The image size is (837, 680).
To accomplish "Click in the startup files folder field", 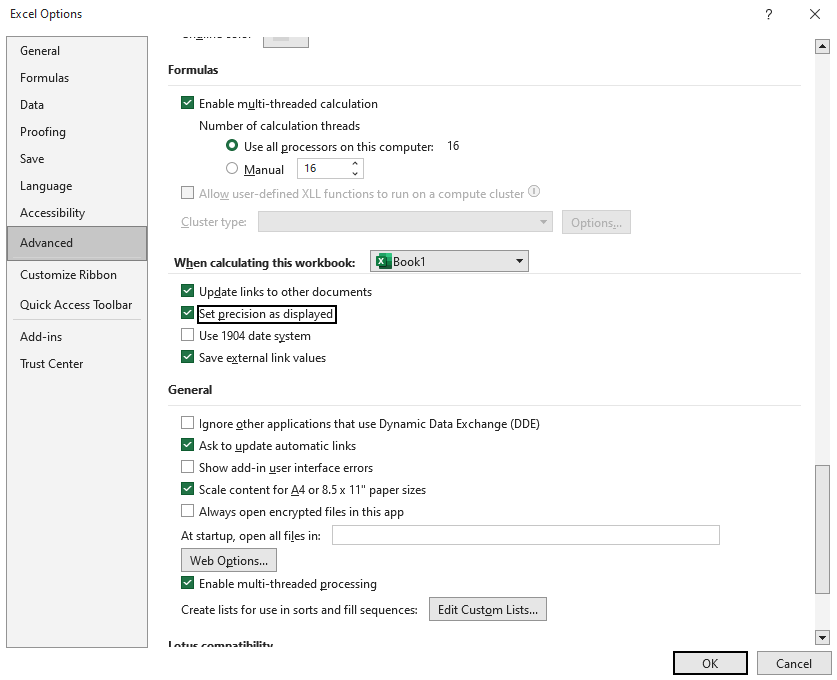I will pyautogui.click(x=525, y=536).
